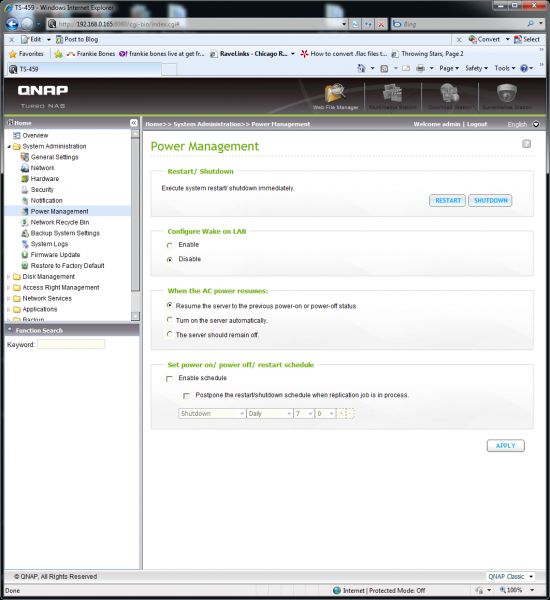
Task: Collapse the System Administration tree folder
Action: (9, 147)
